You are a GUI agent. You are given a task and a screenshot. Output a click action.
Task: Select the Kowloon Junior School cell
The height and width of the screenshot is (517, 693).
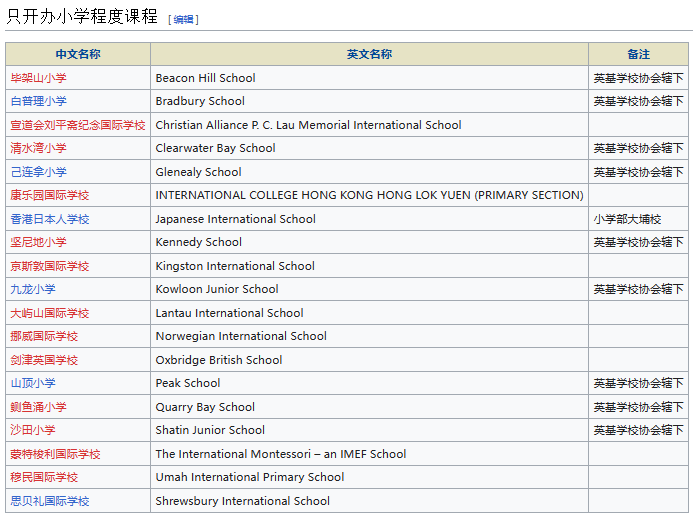pyautogui.click(x=369, y=289)
